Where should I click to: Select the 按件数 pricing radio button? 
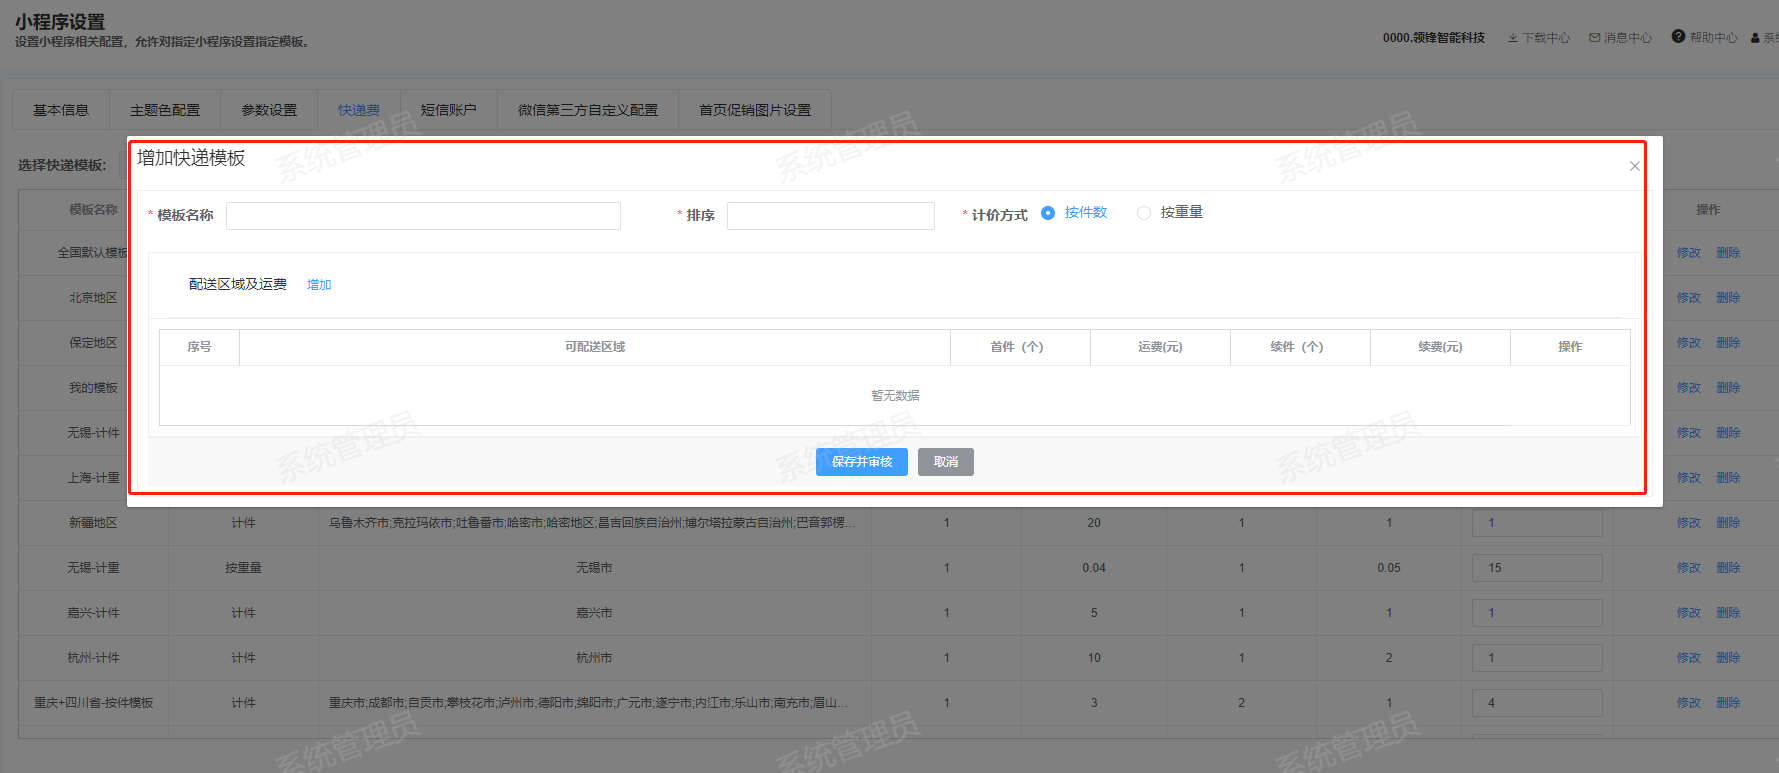pyautogui.click(x=1048, y=213)
